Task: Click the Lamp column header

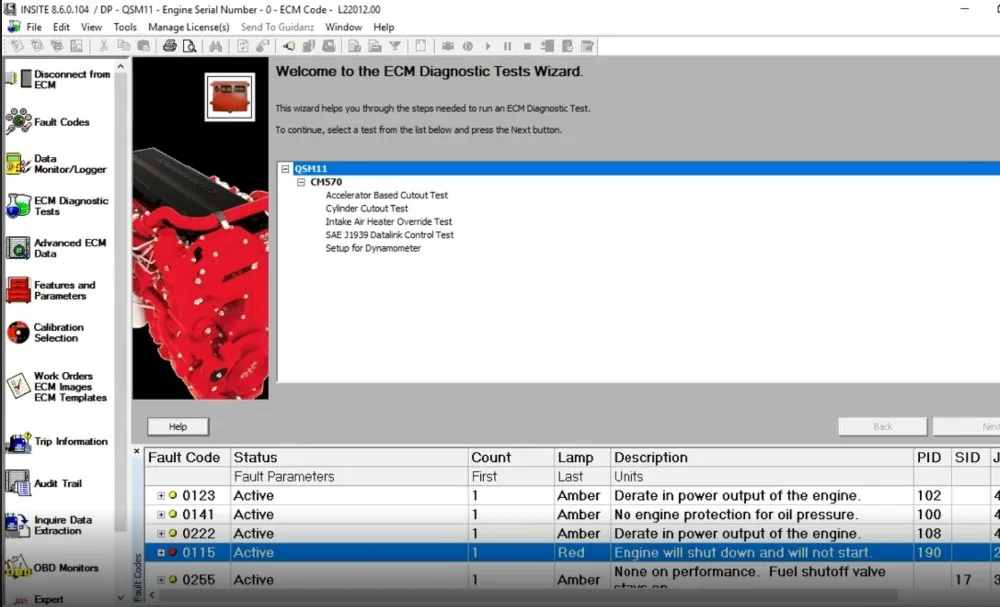Action: point(582,457)
